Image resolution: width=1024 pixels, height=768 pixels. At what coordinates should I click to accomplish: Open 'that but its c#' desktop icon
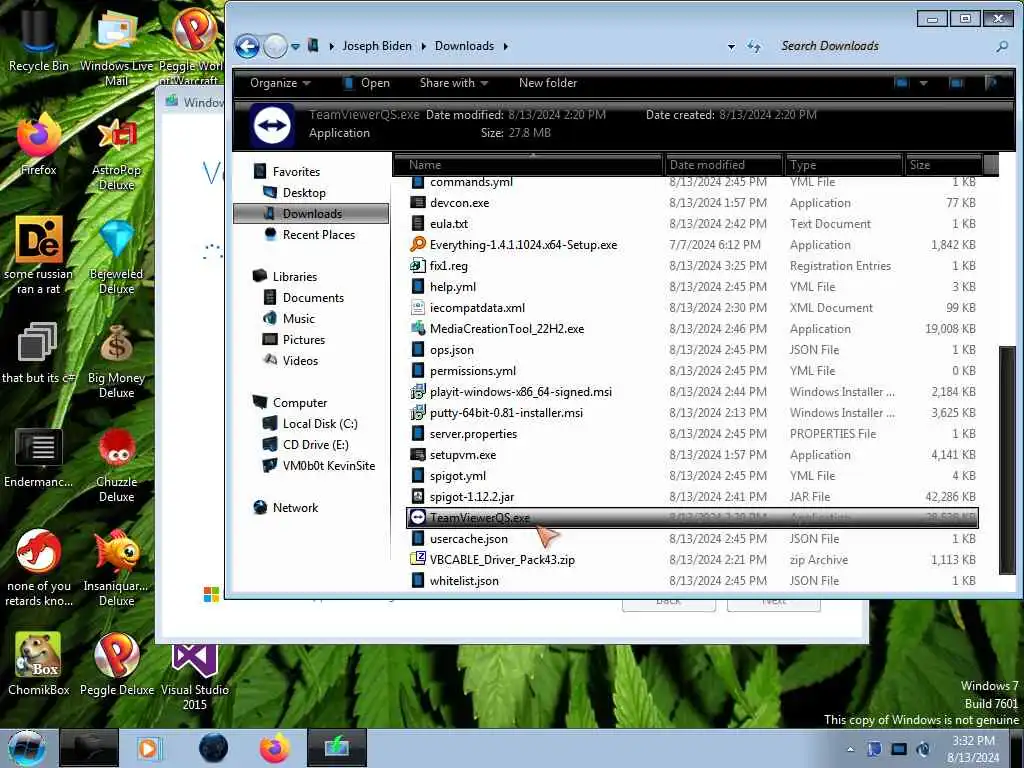tap(38, 353)
